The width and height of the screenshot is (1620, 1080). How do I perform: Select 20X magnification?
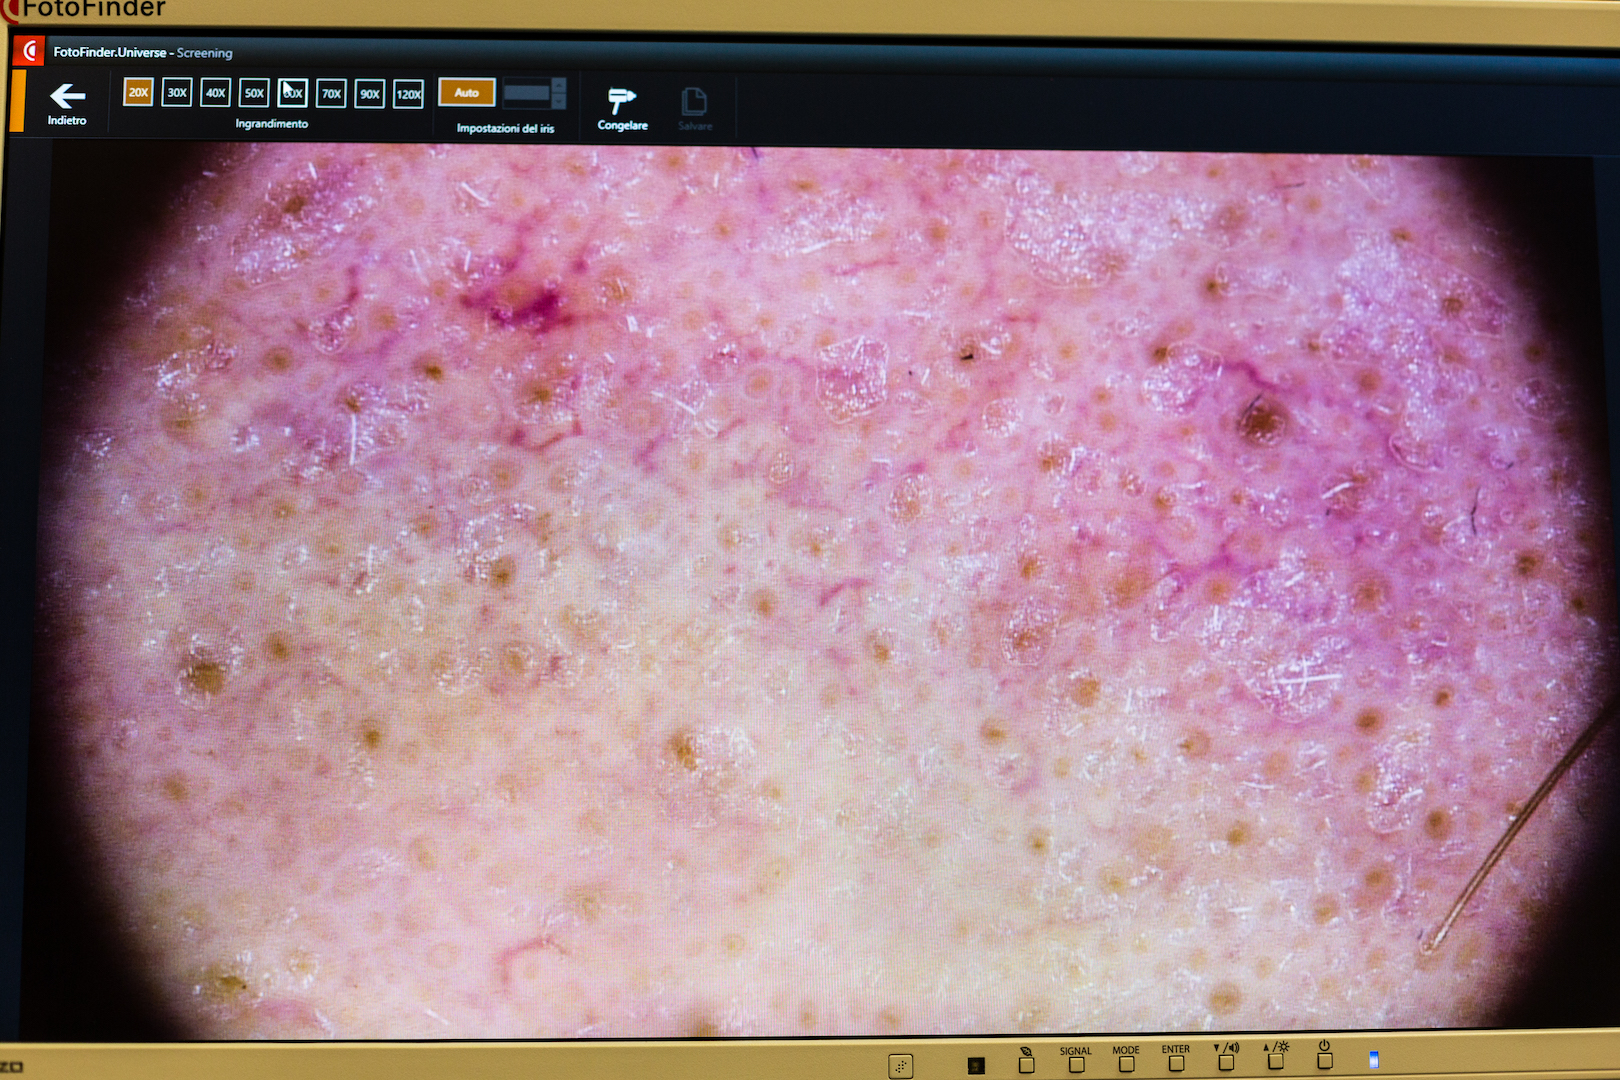point(138,92)
